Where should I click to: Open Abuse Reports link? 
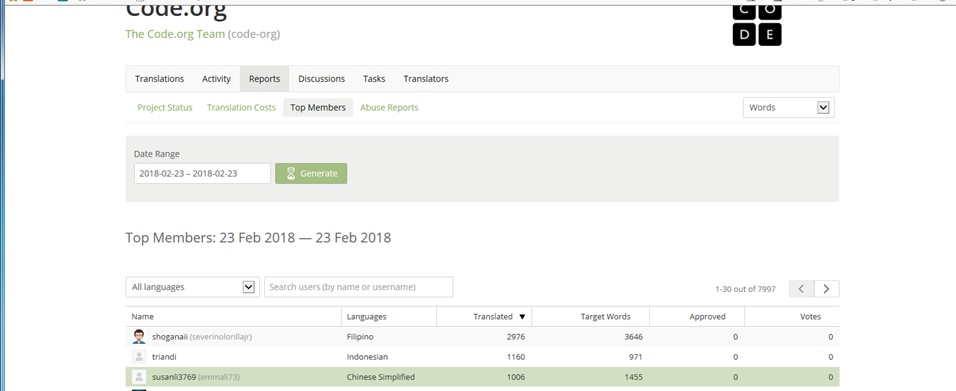pos(389,107)
